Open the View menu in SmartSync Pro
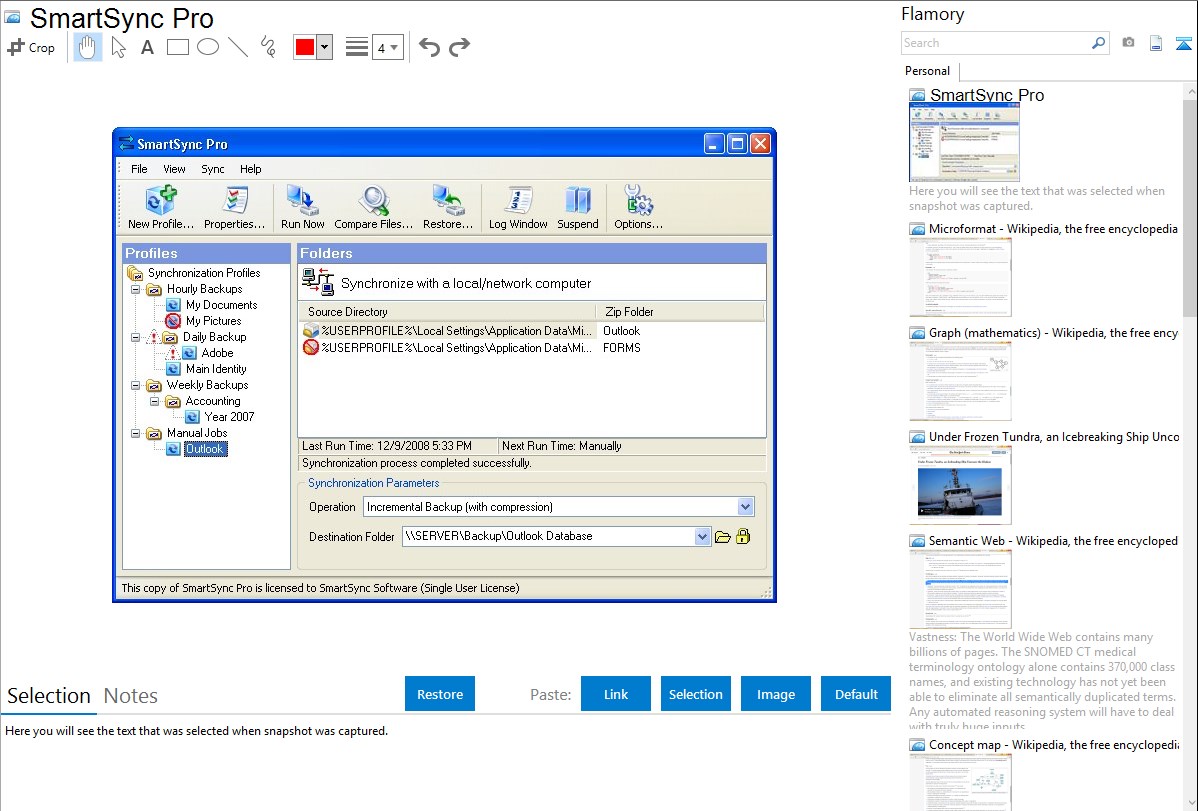The height and width of the screenshot is (811, 1198). click(x=174, y=169)
